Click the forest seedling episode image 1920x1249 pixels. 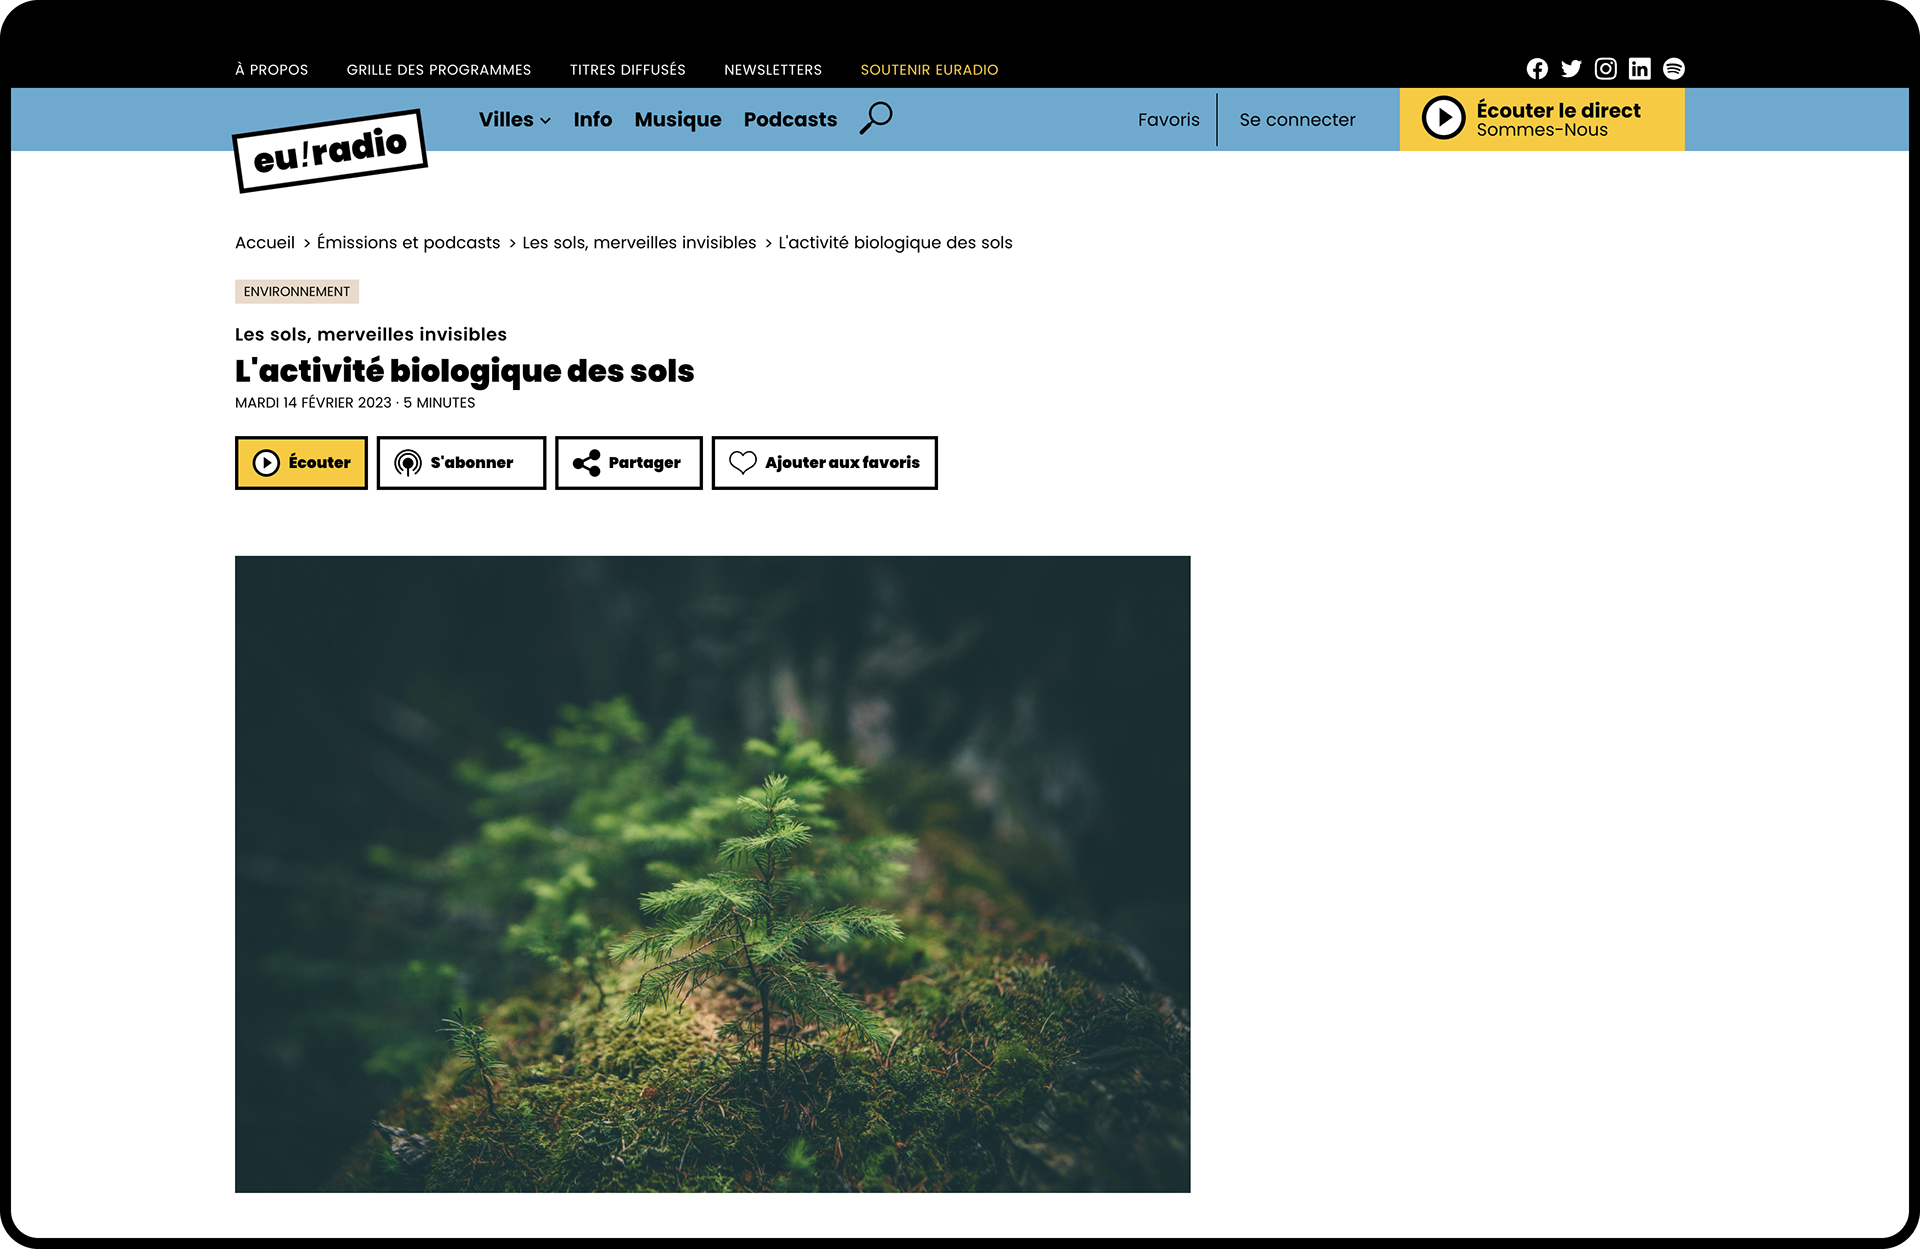pyautogui.click(x=712, y=874)
